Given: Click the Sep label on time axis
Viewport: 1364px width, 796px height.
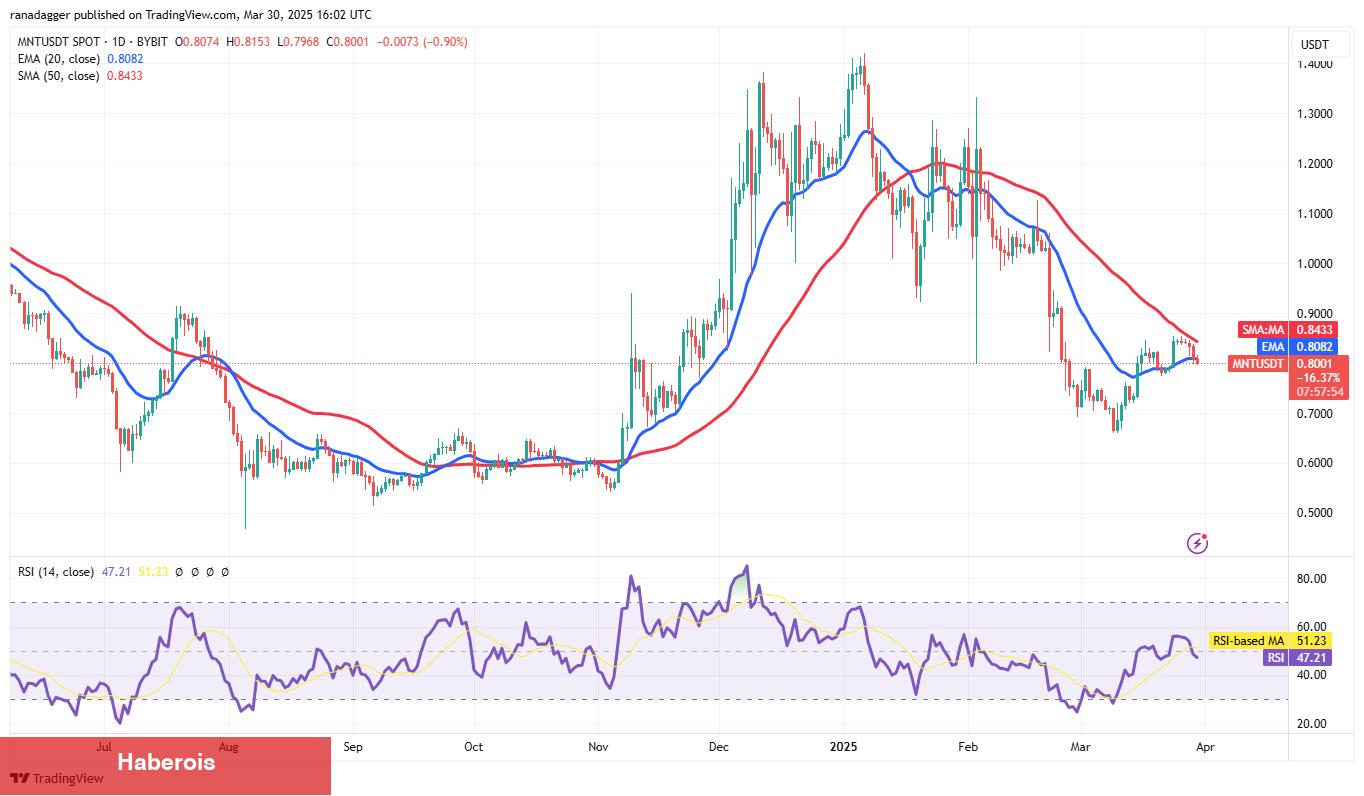Looking at the screenshot, I should [x=353, y=747].
